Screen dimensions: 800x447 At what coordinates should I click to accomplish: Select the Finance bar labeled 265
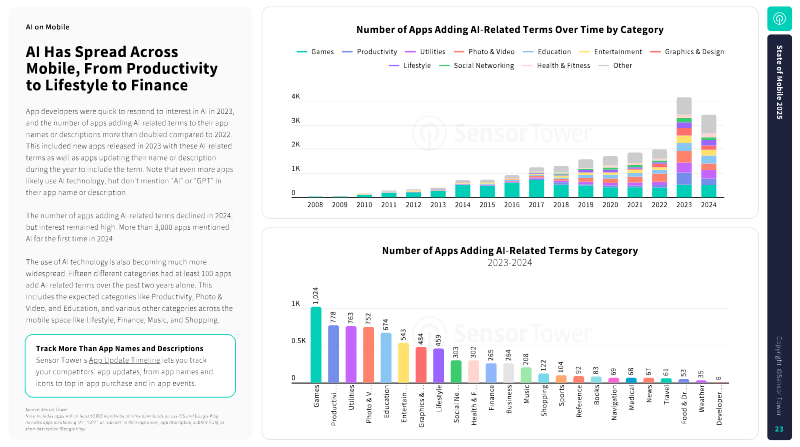tap(491, 372)
